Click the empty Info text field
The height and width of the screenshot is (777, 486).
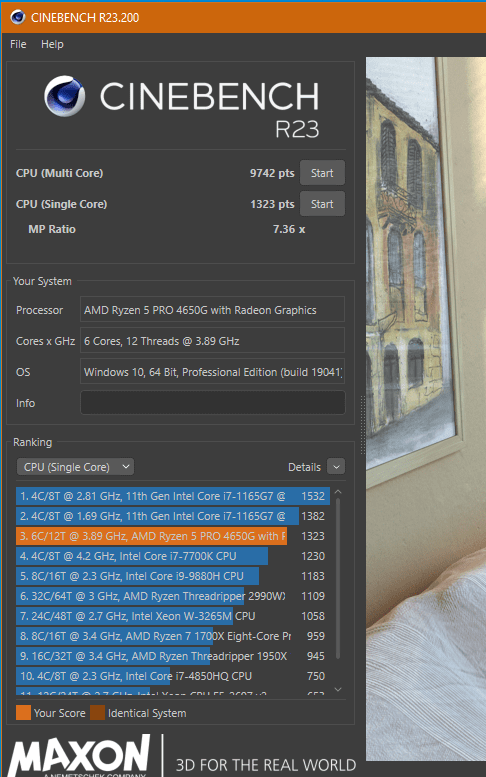212,402
